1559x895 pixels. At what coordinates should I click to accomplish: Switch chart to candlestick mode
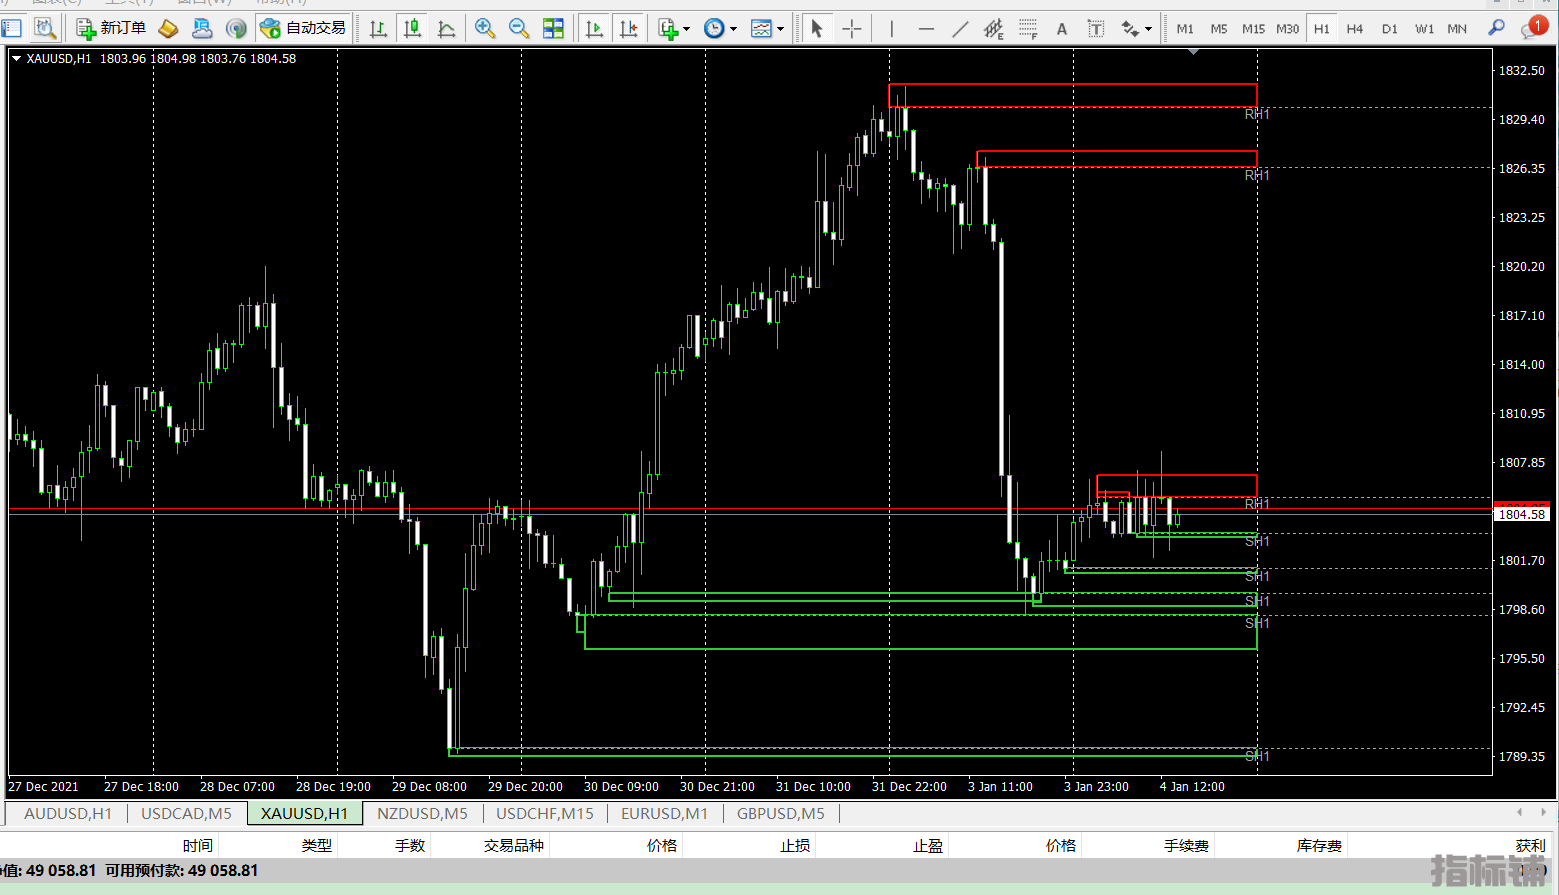point(412,28)
